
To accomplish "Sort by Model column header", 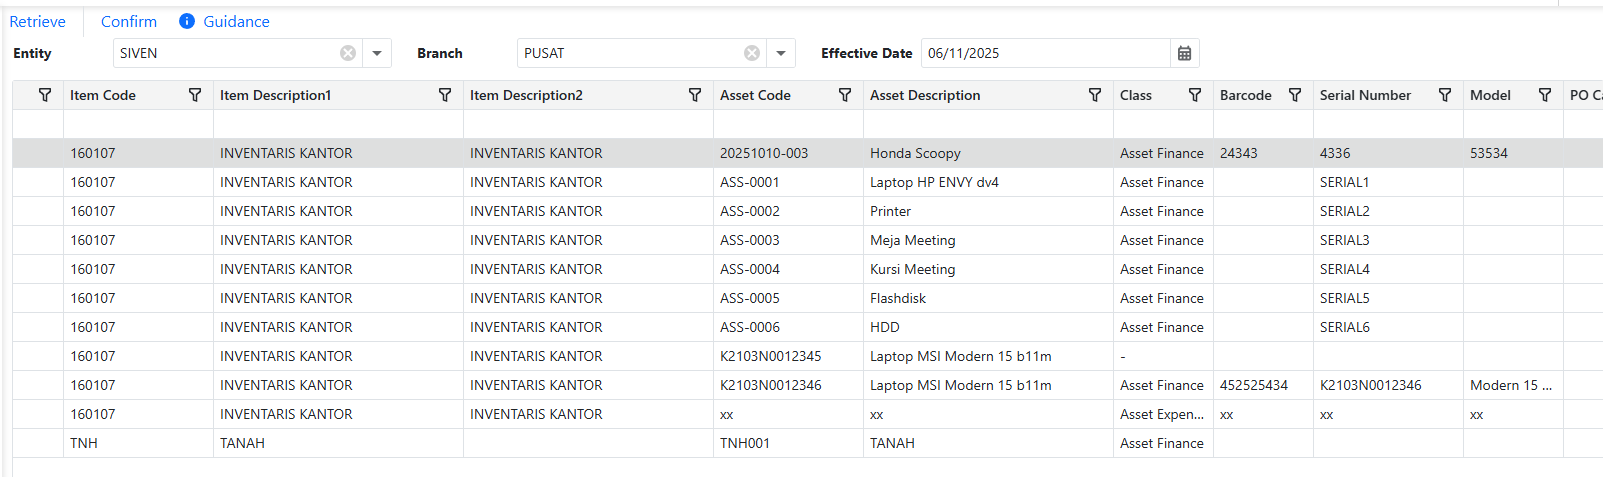I will click(1490, 95).
